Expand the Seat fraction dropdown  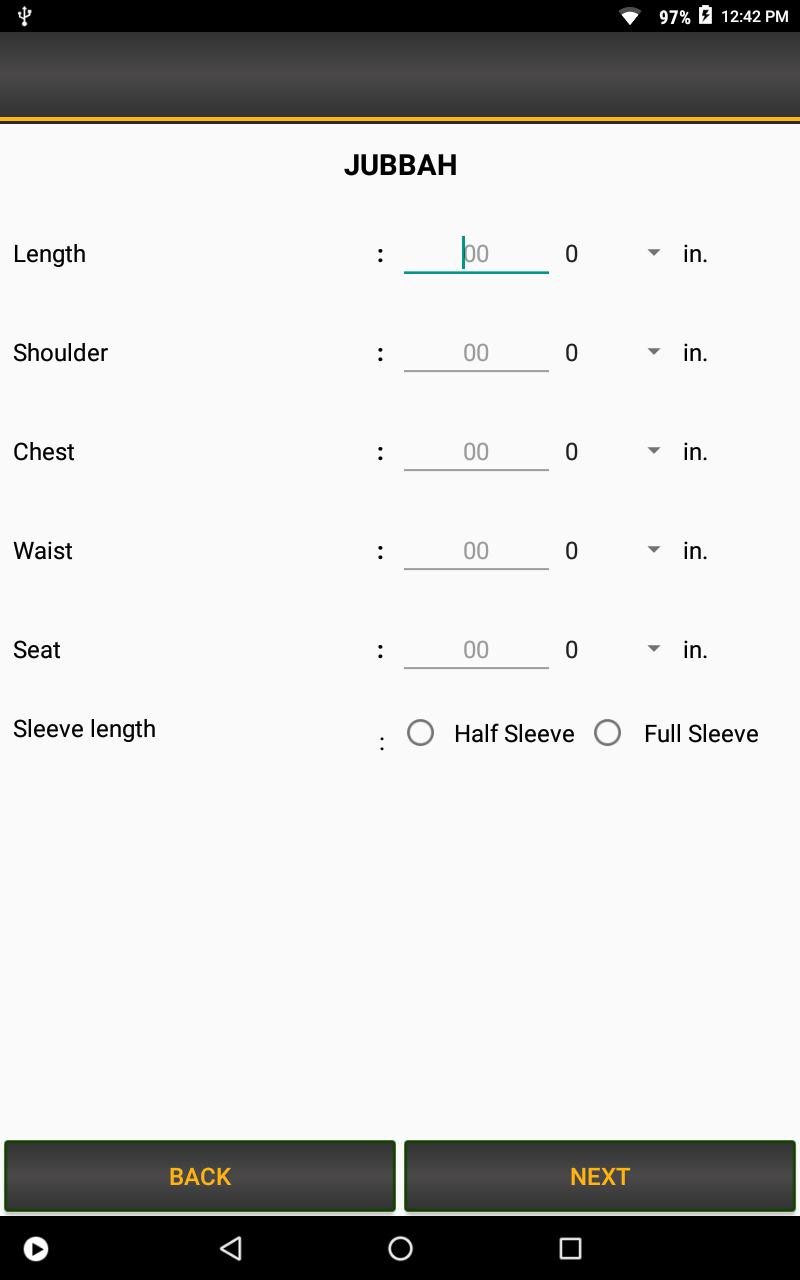[x=612, y=650]
